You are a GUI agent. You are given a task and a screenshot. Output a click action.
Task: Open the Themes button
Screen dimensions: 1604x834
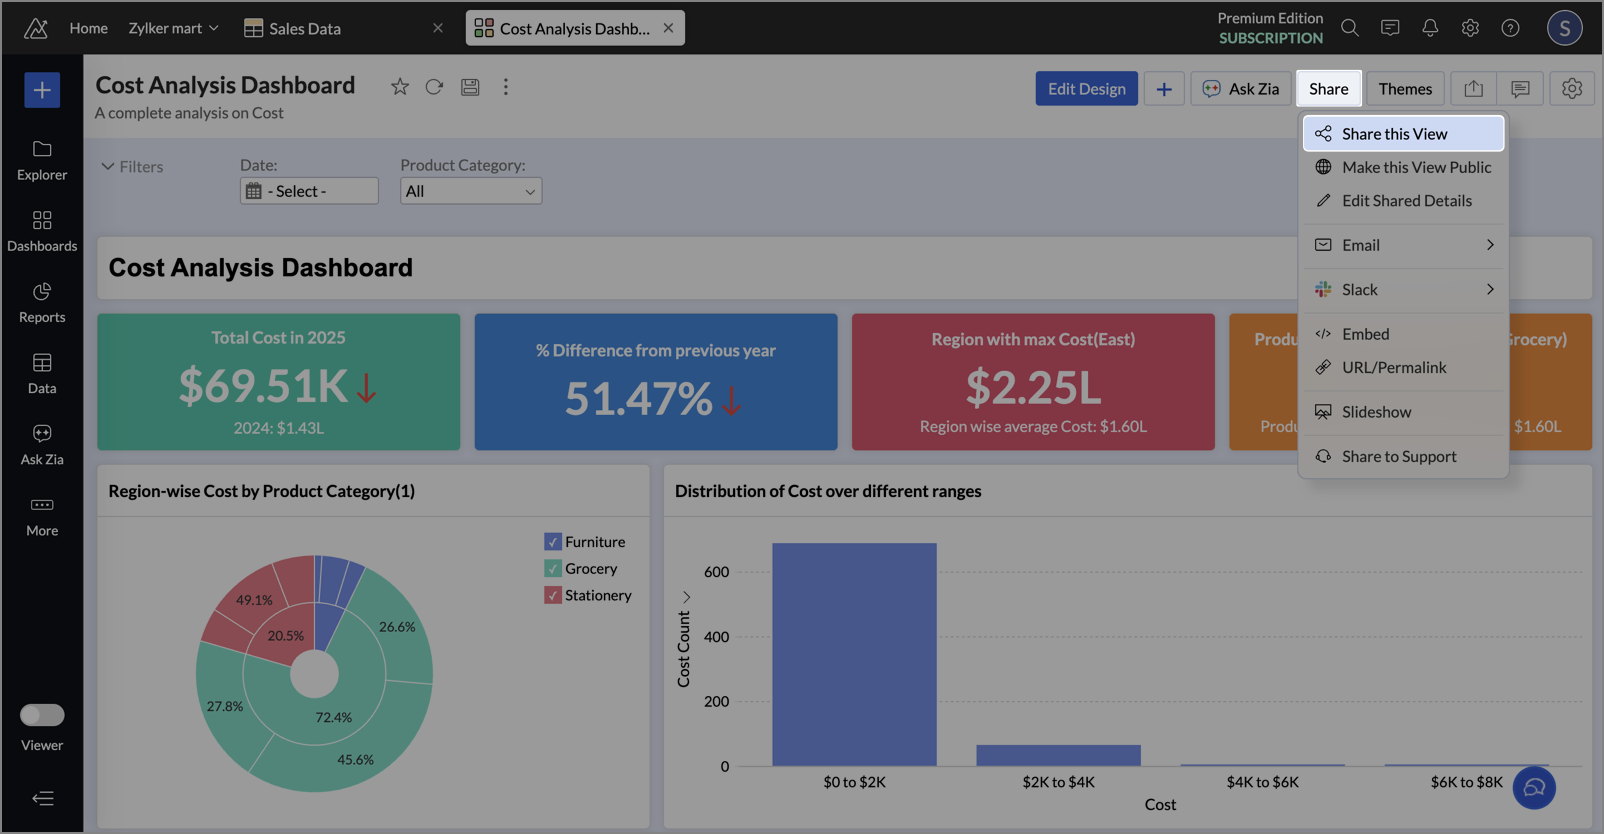(1404, 89)
